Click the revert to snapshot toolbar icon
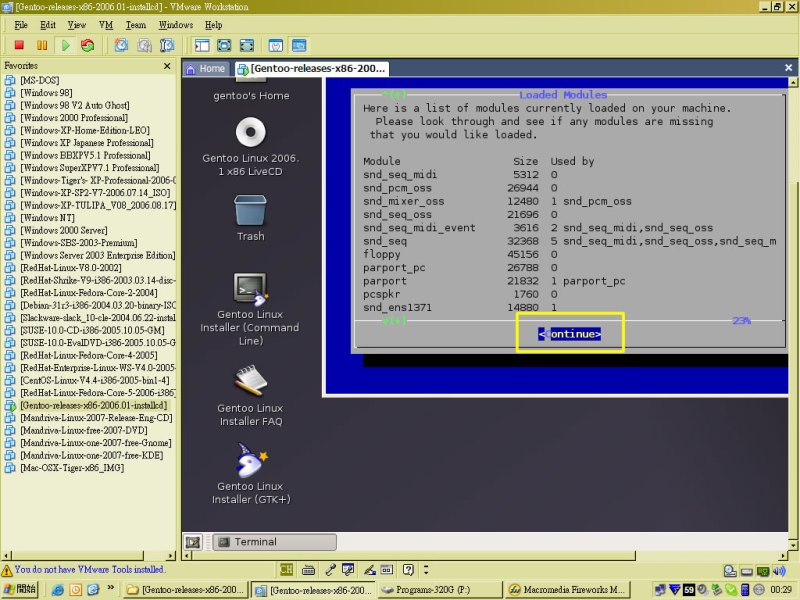 click(x=144, y=45)
